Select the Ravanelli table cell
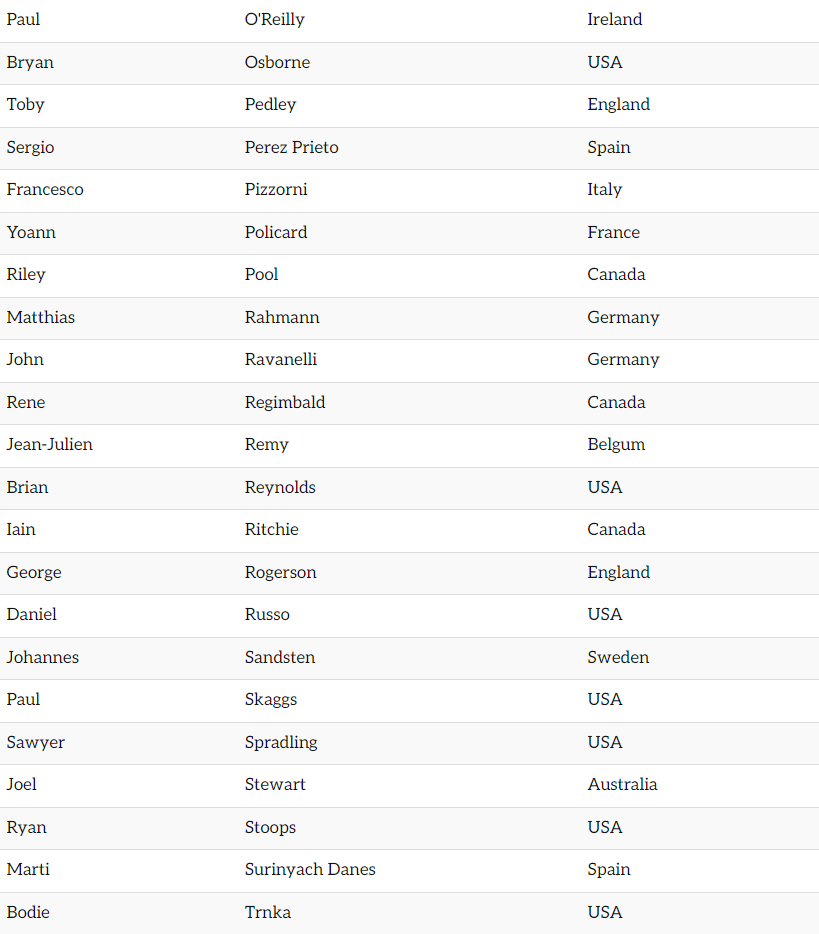819x934 pixels. 280,360
